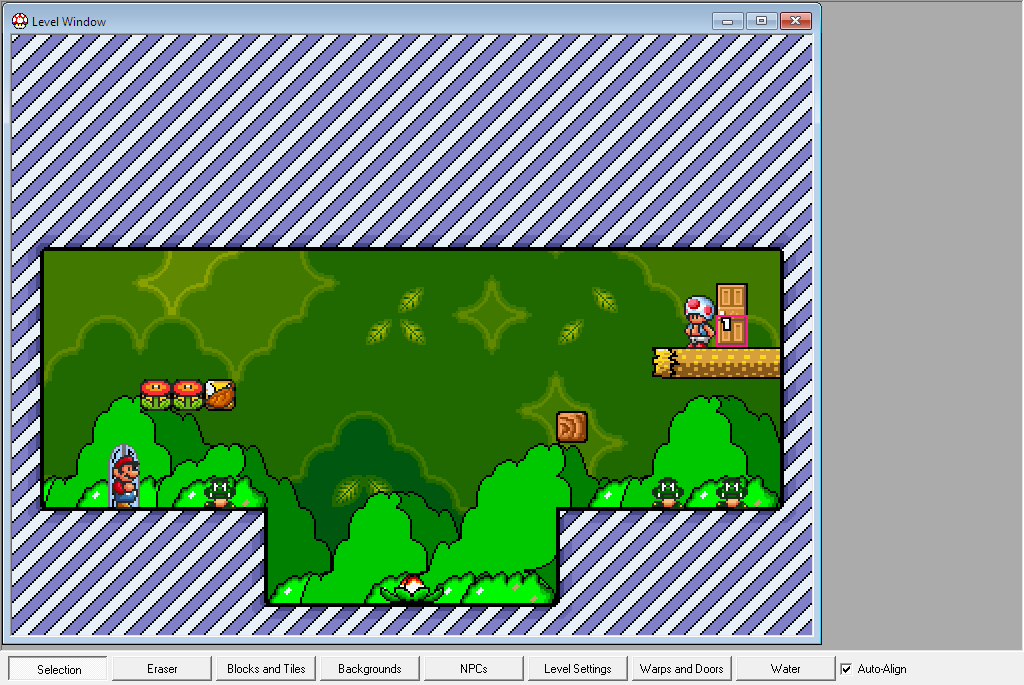1024x685 pixels.
Task: Open Warps and Doors panel
Action: tap(681, 669)
